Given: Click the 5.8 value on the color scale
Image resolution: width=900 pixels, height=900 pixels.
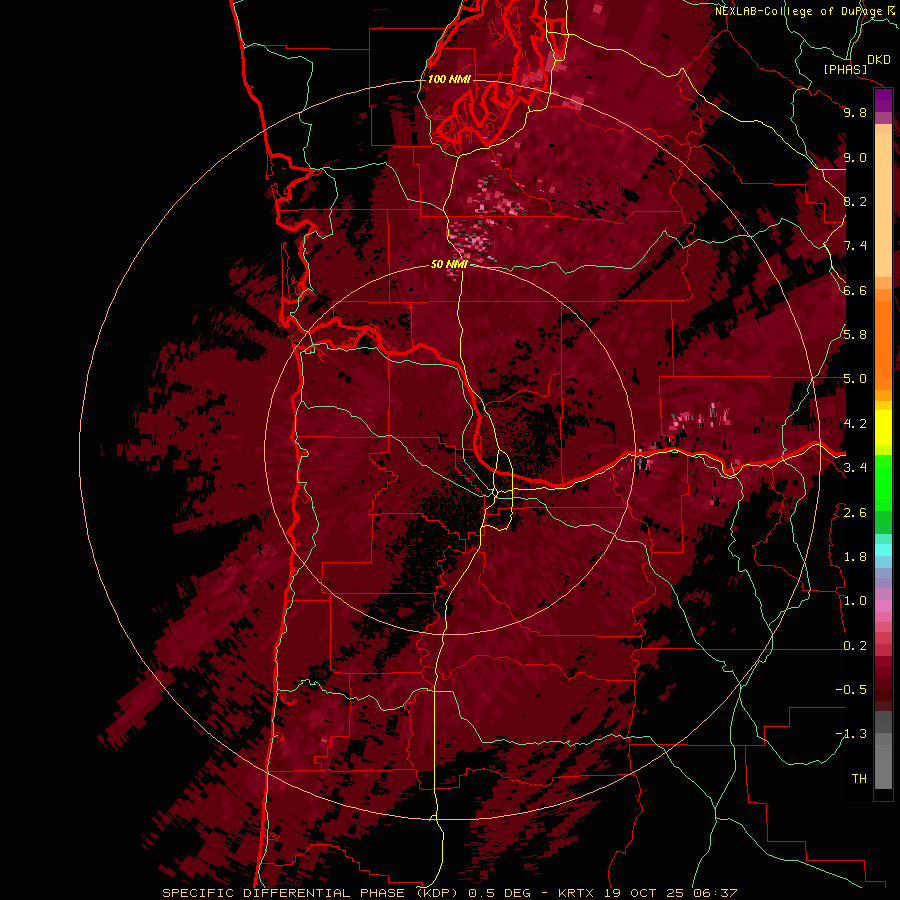Looking at the screenshot, I should pyautogui.click(x=855, y=335).
